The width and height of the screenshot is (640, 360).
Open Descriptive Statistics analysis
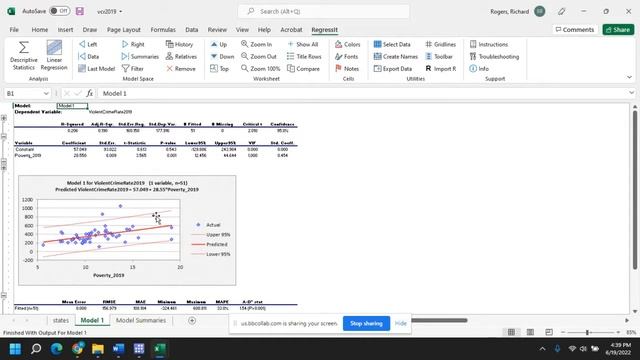click(24, 56)
